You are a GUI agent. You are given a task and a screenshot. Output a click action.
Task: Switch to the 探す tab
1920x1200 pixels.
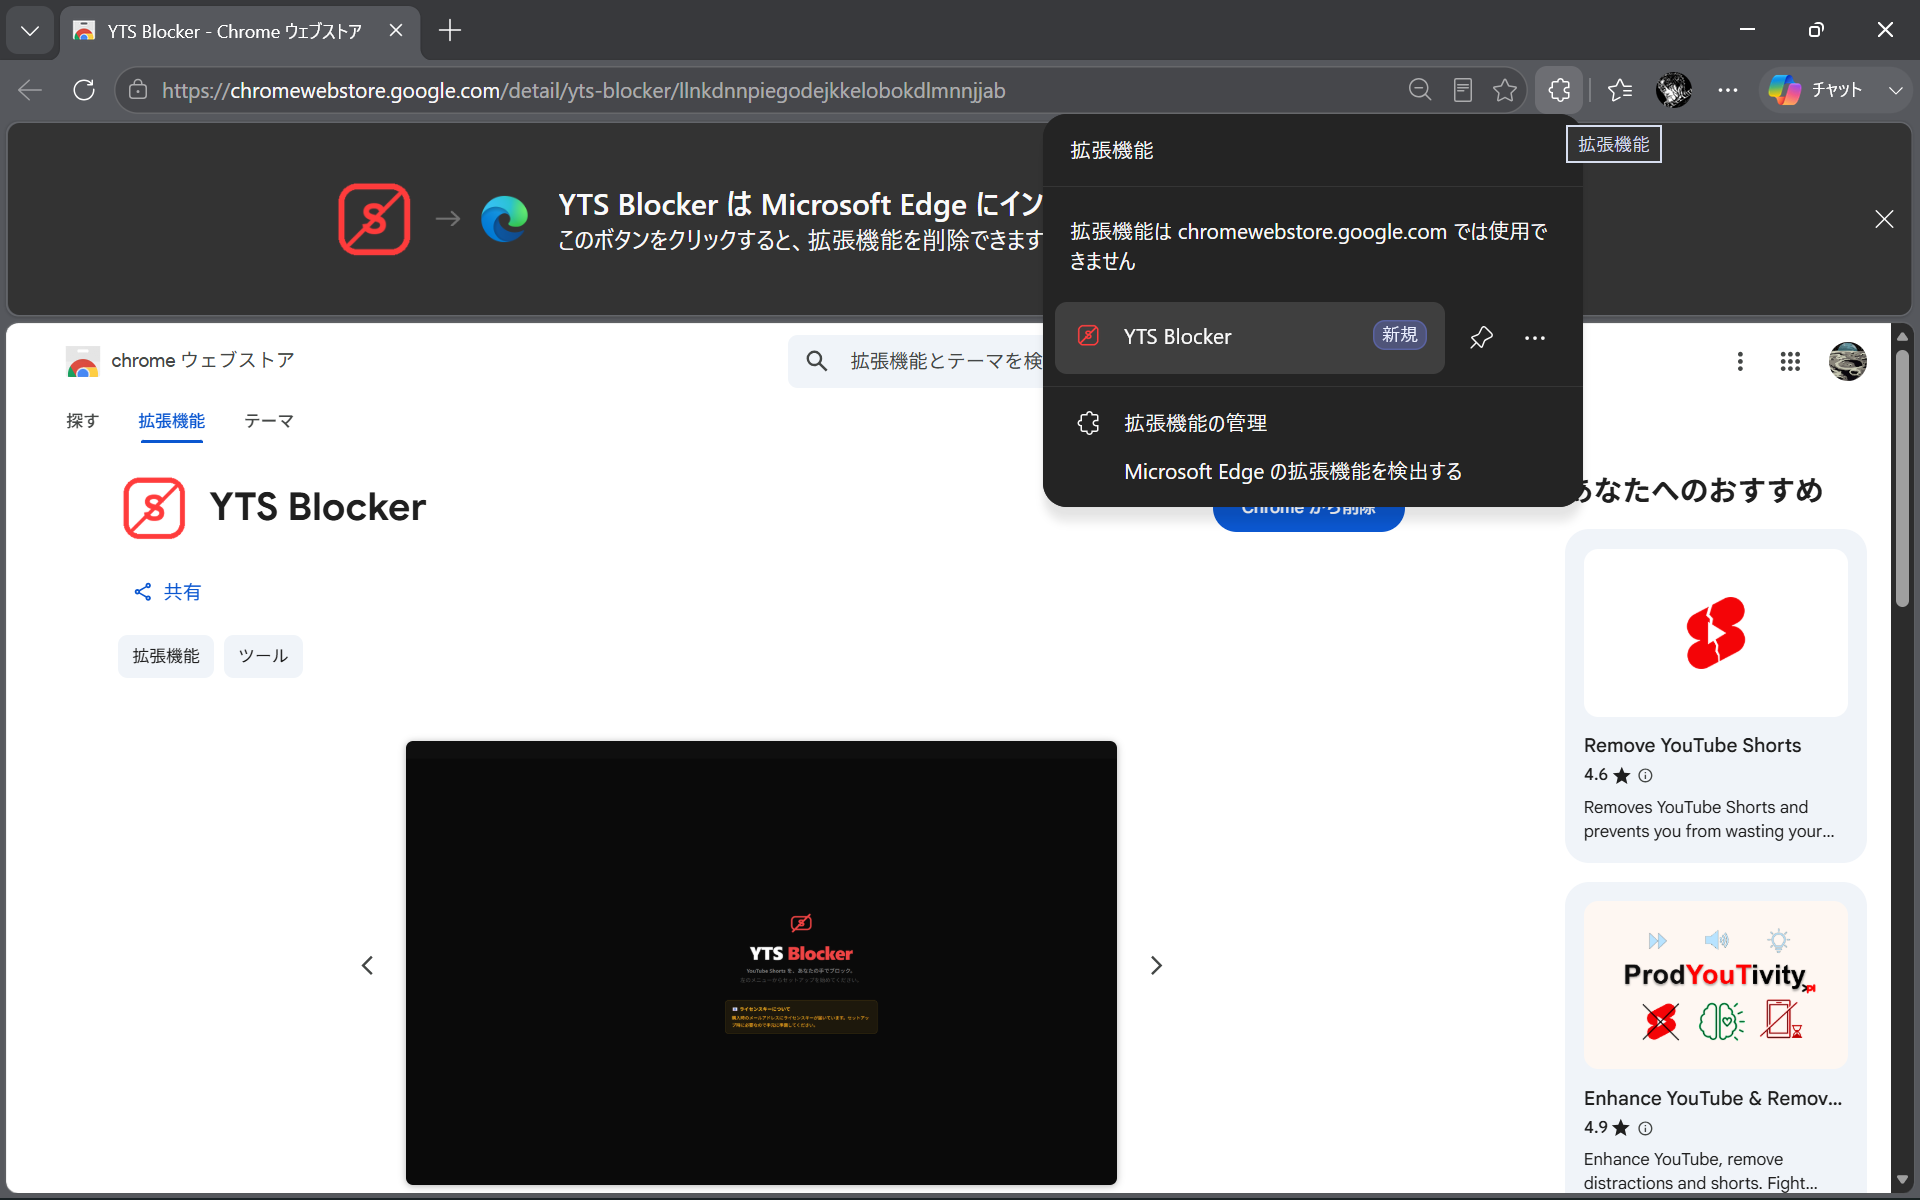[82, 421]
